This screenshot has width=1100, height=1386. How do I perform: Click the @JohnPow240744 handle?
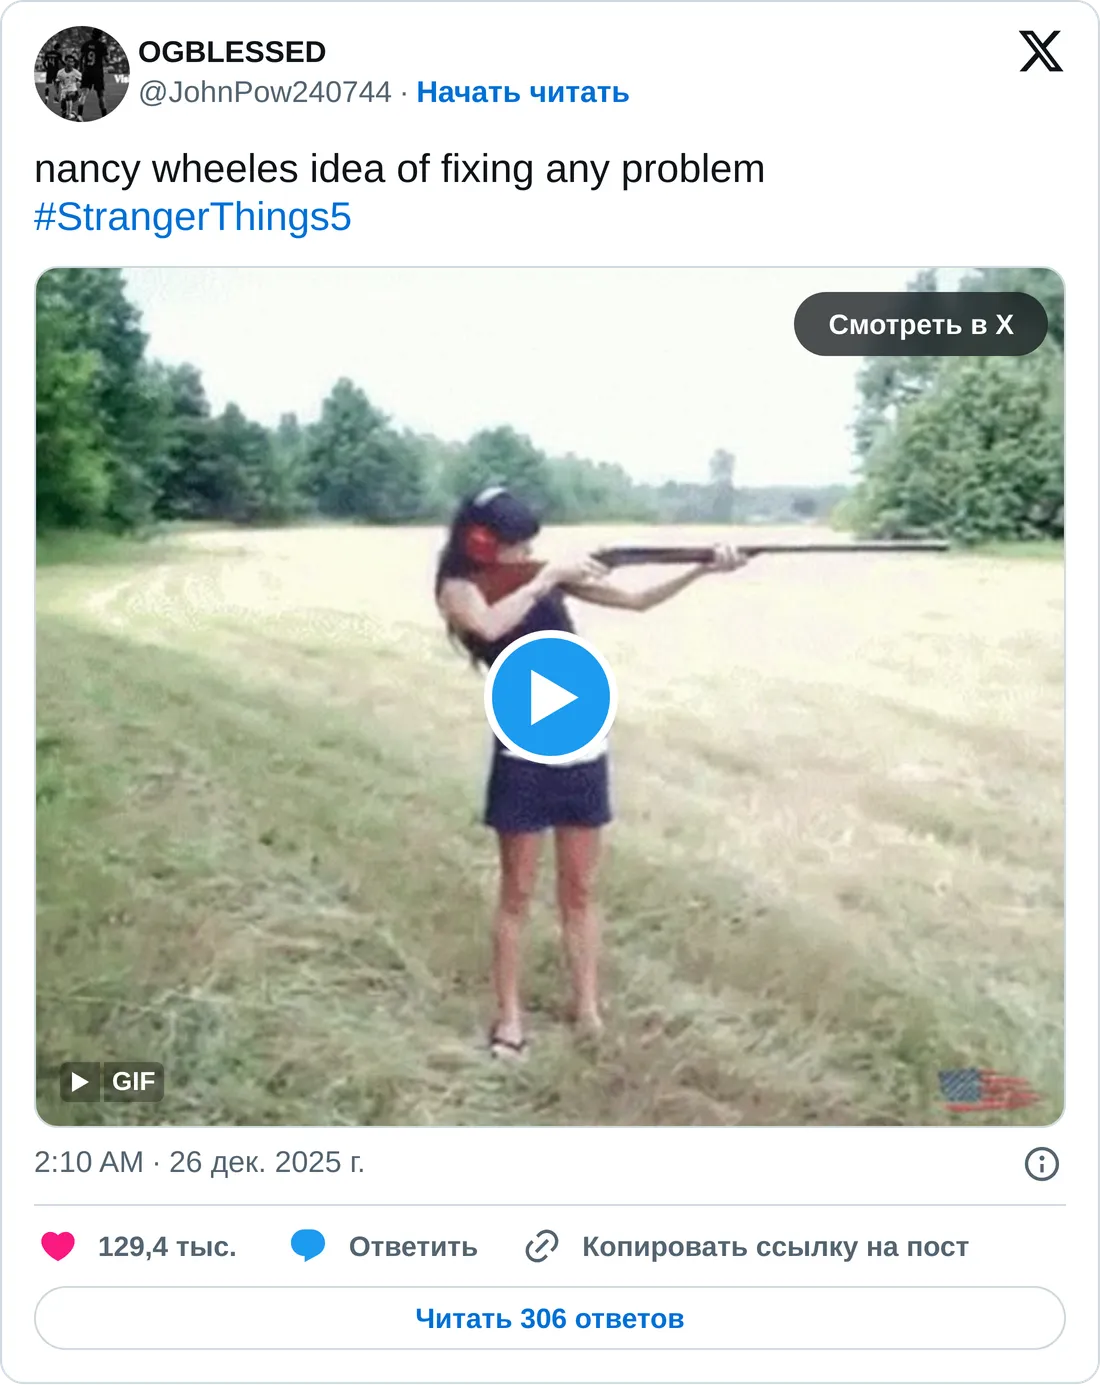click(x=265, y=92)
